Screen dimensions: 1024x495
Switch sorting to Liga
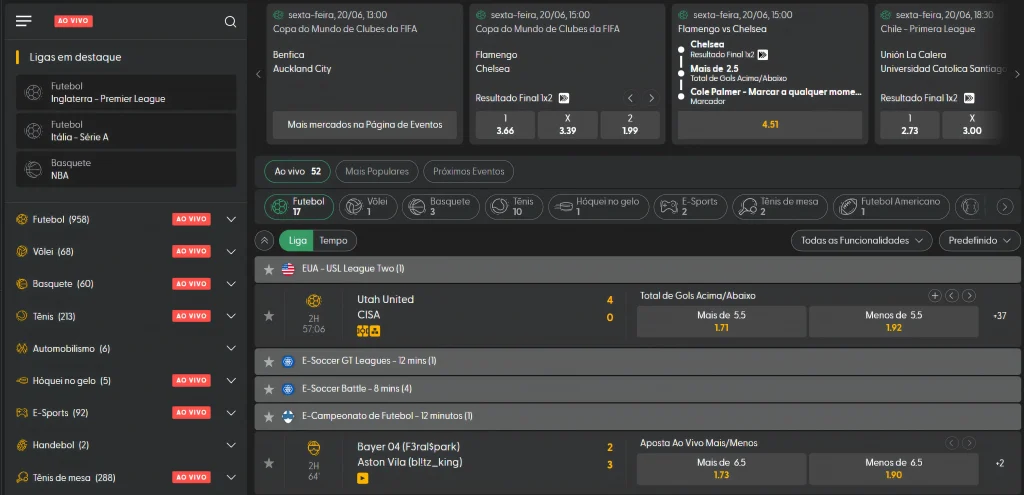(x=297, y=240)
